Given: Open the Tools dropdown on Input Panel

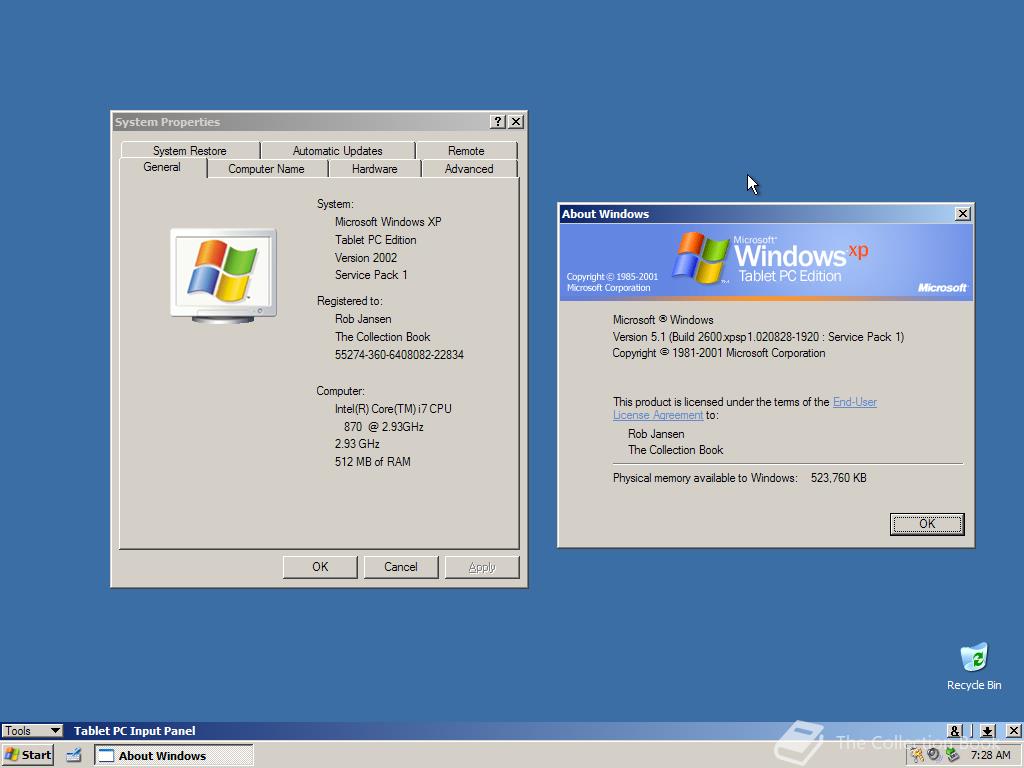Looking at the screenshot, I should tap(31, 731).
